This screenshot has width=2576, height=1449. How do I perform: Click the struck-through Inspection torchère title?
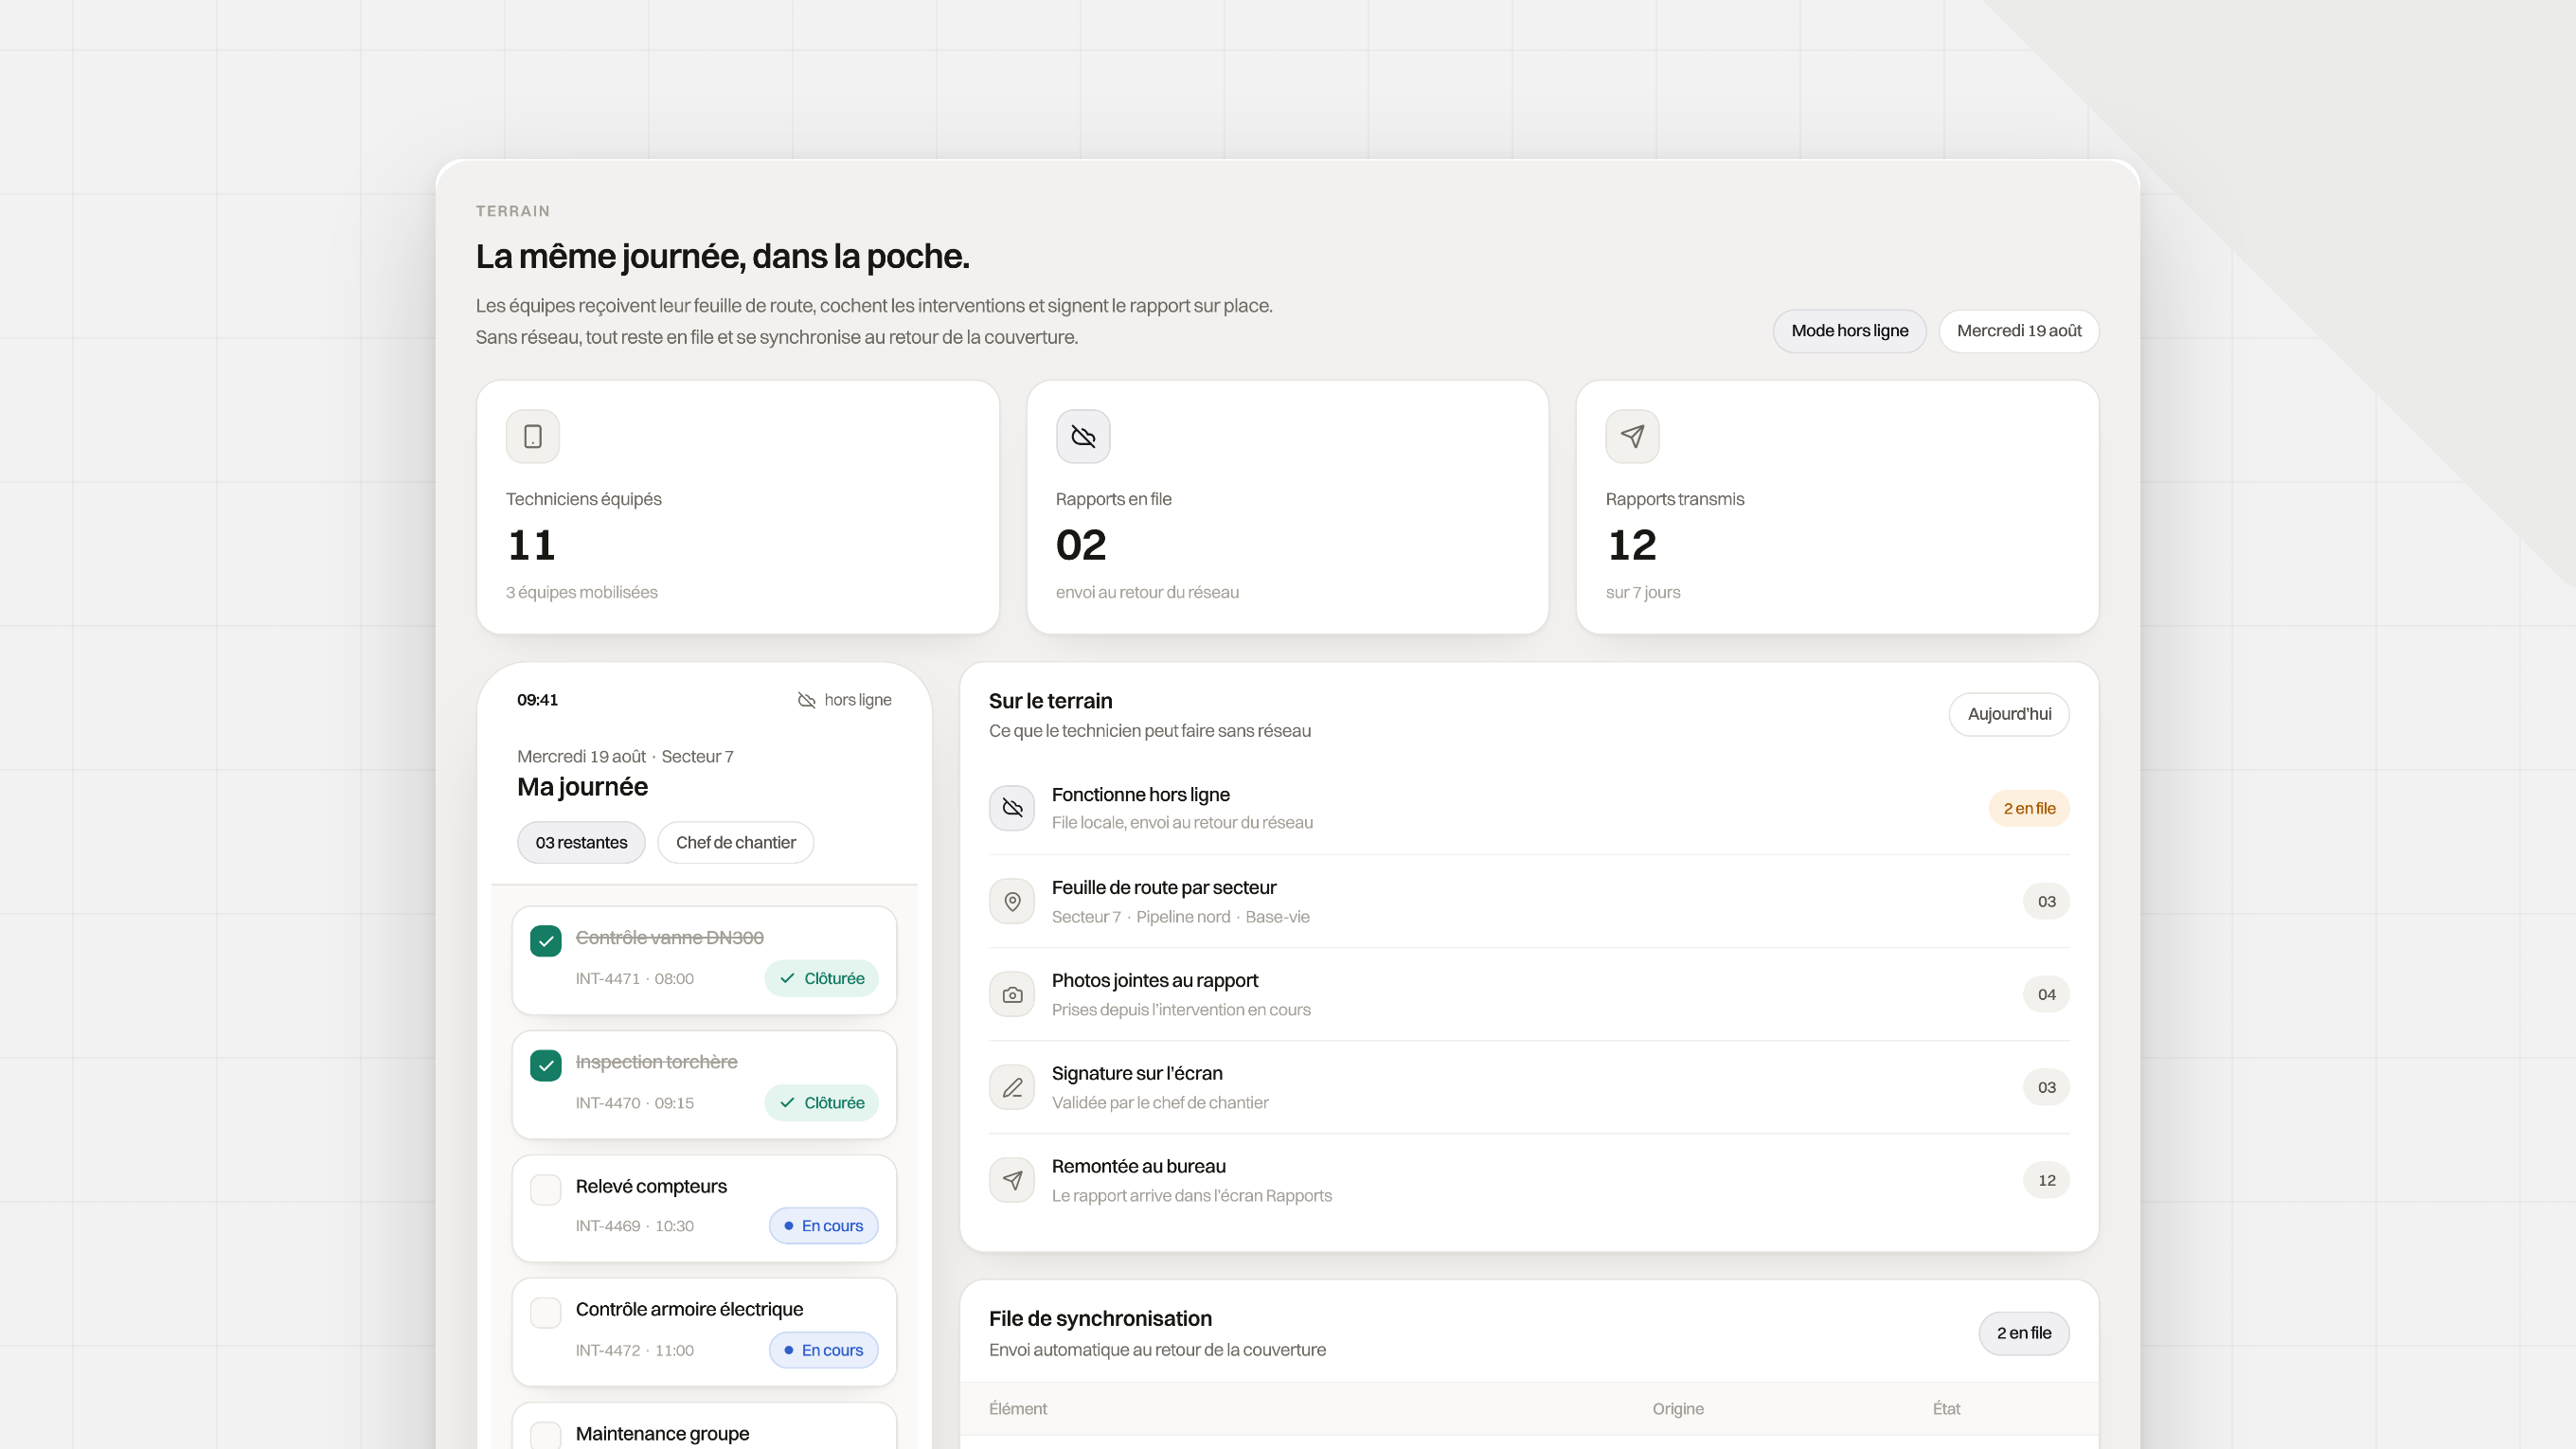point(656,1062)
